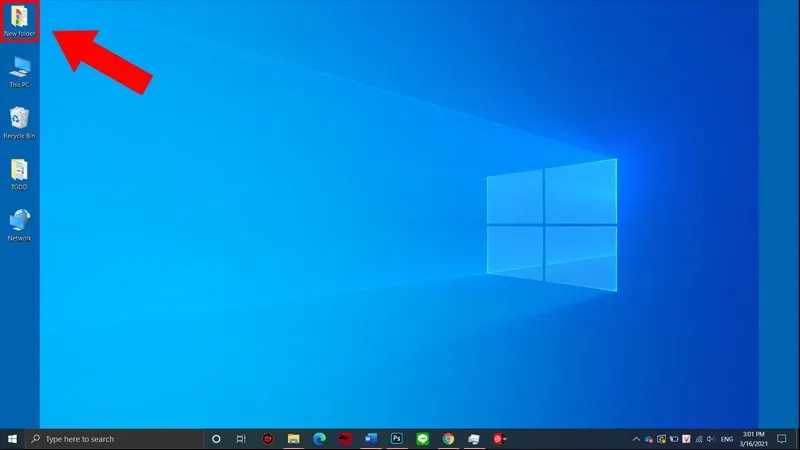This screenshot has height=450, width=800.
Task: Switch to Microsoft Word in the taskbar
Action: point(371,439)
